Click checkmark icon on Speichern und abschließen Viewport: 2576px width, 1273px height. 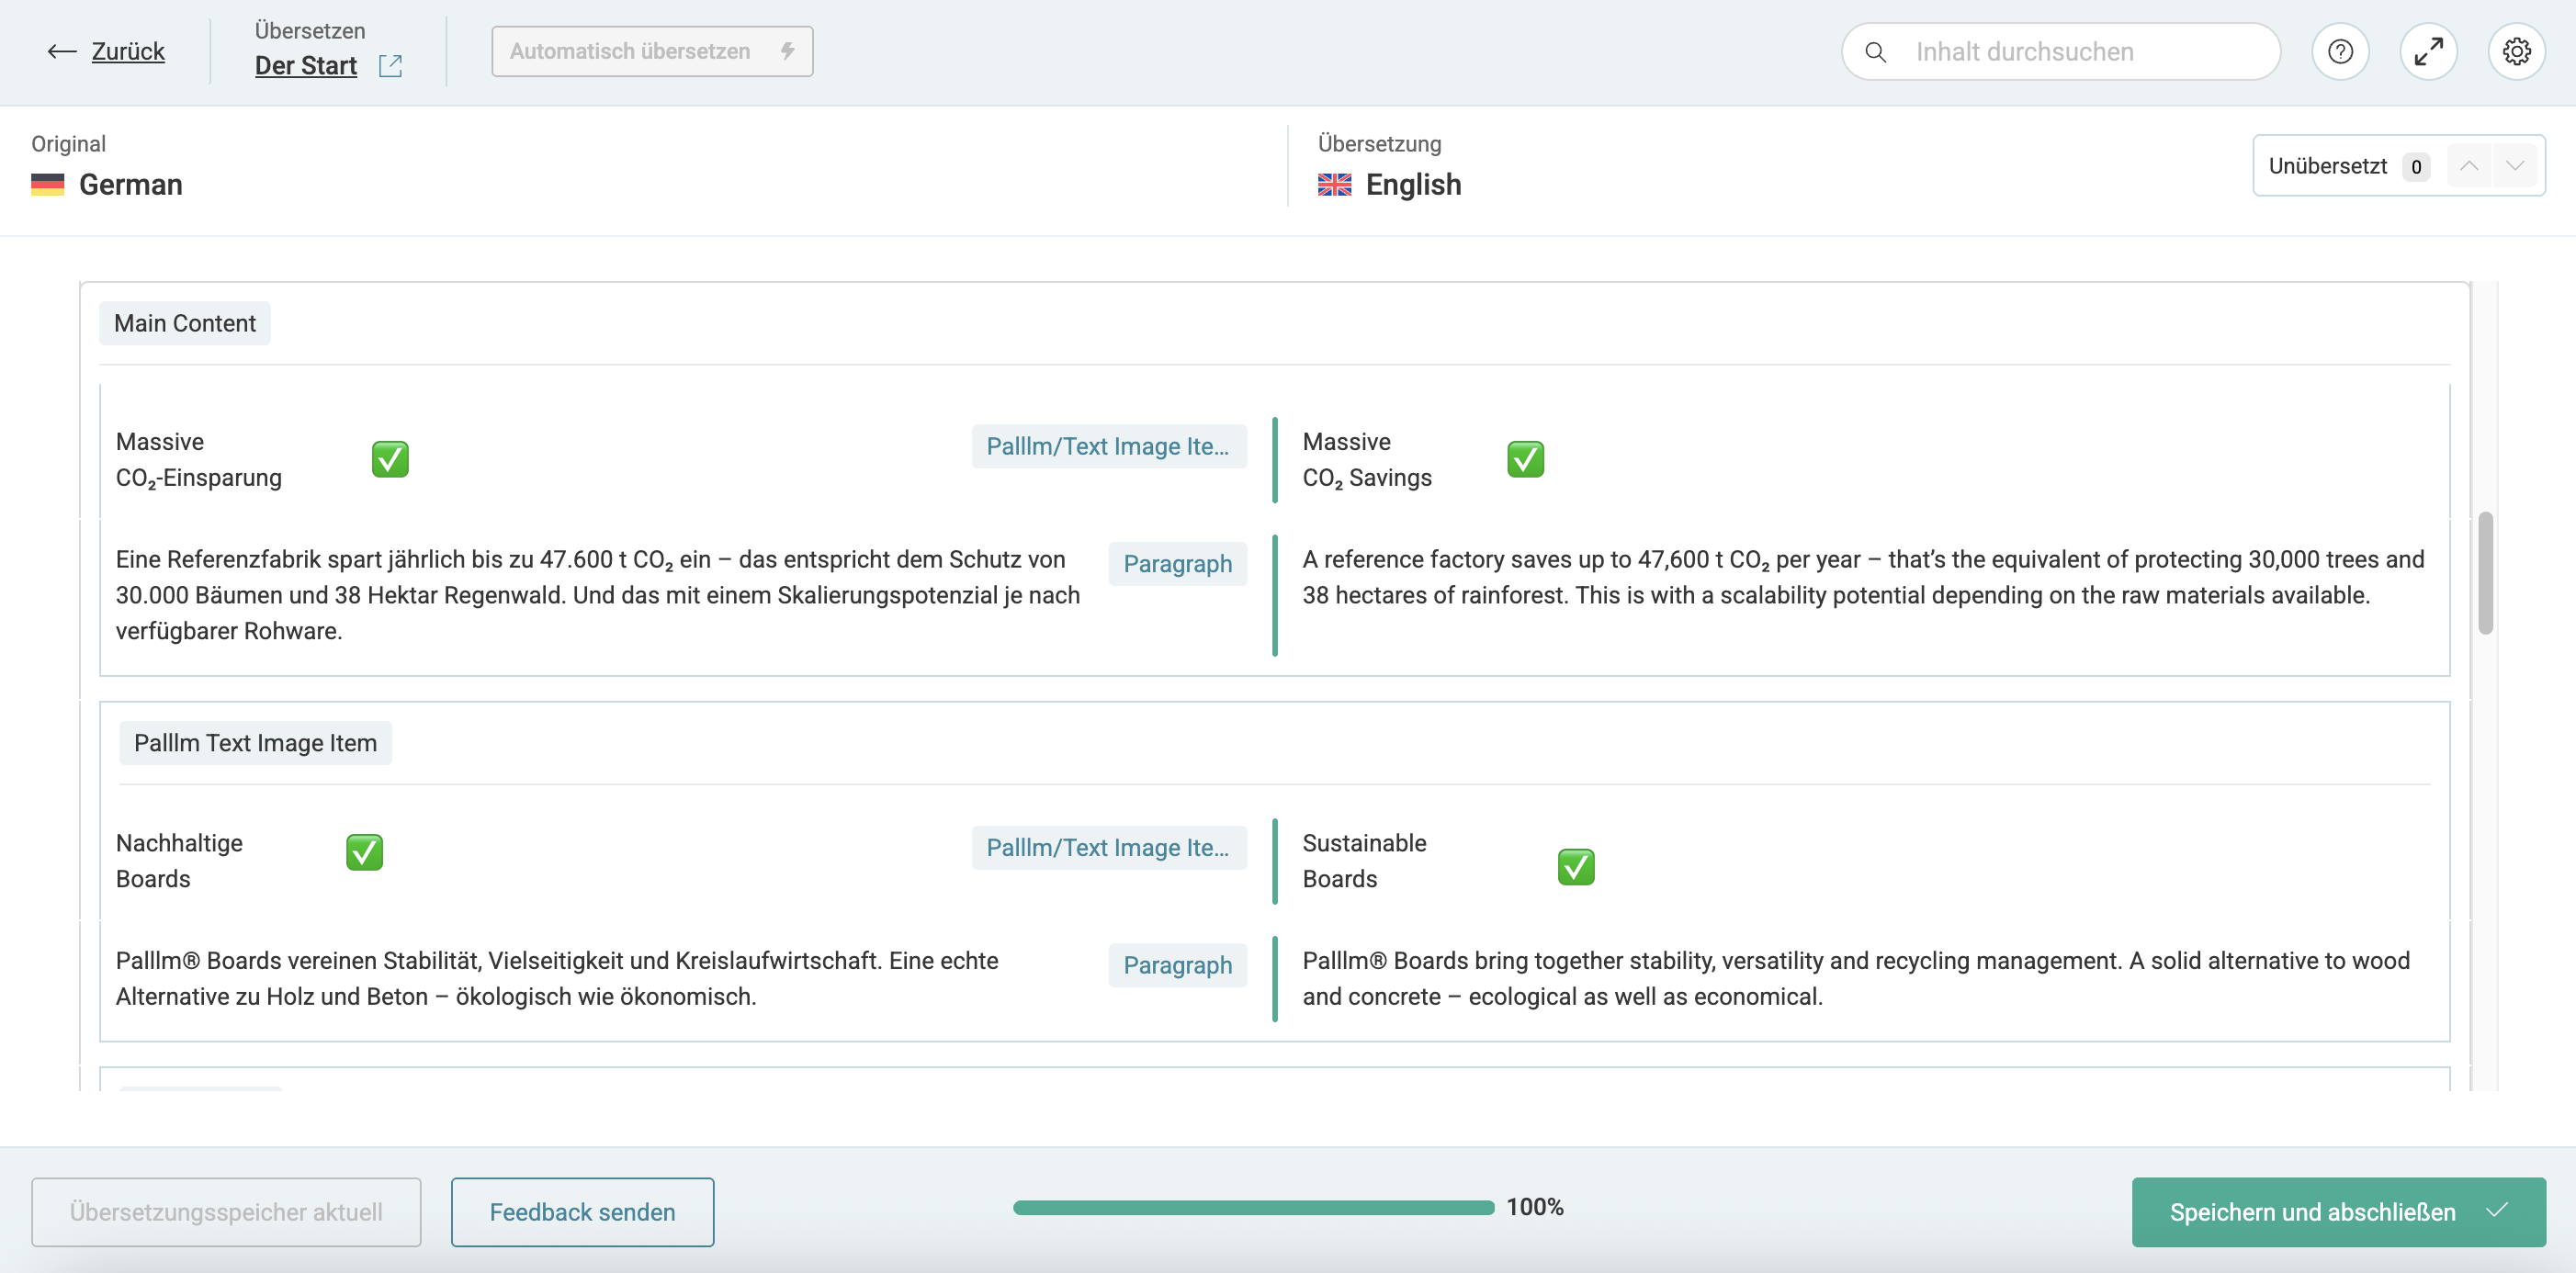pyautogui.click(x=2497, y=1210)
